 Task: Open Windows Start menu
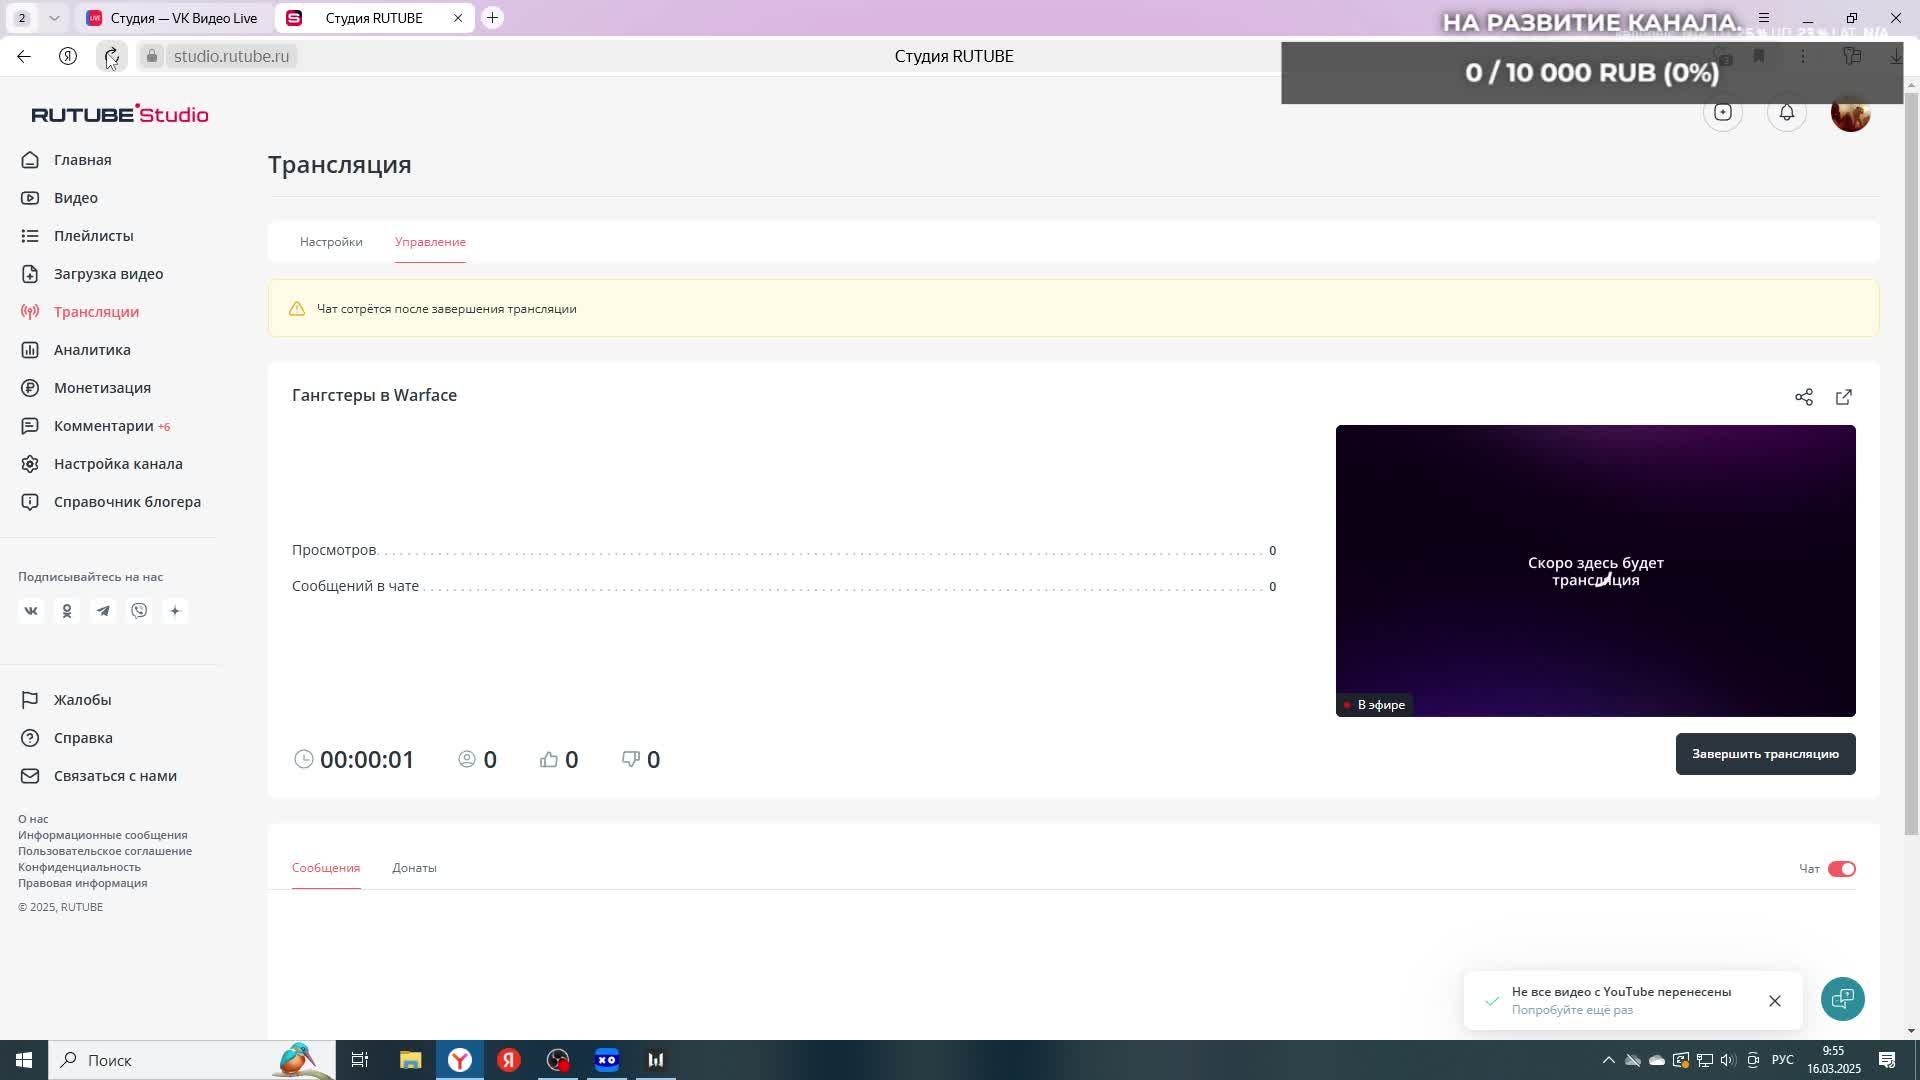[24, 1060]
